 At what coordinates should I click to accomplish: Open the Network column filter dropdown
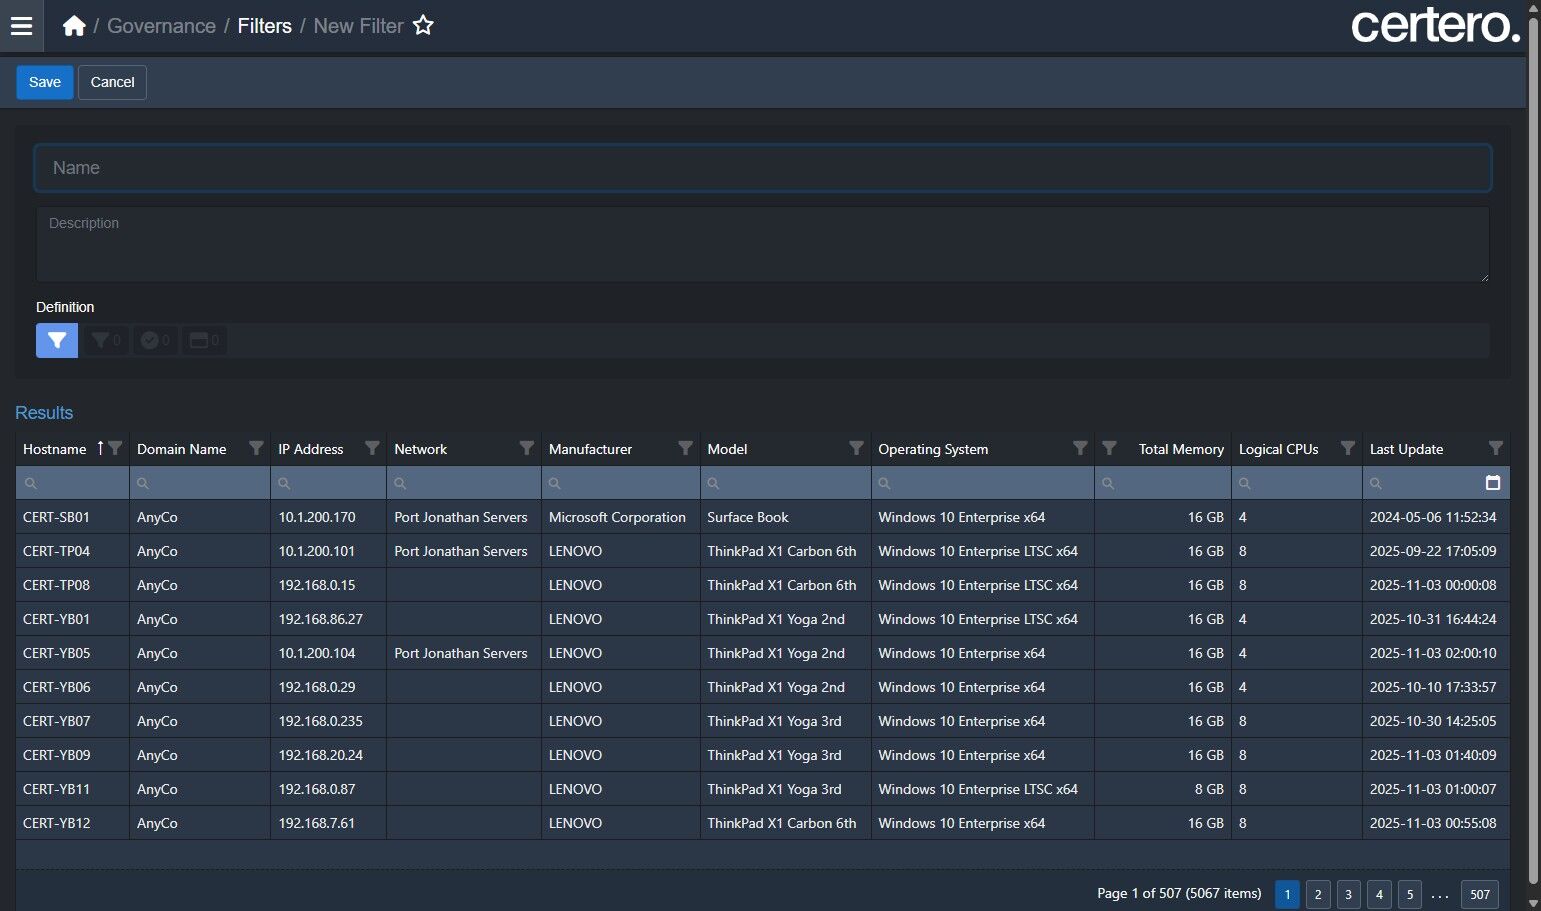[527, 448]
